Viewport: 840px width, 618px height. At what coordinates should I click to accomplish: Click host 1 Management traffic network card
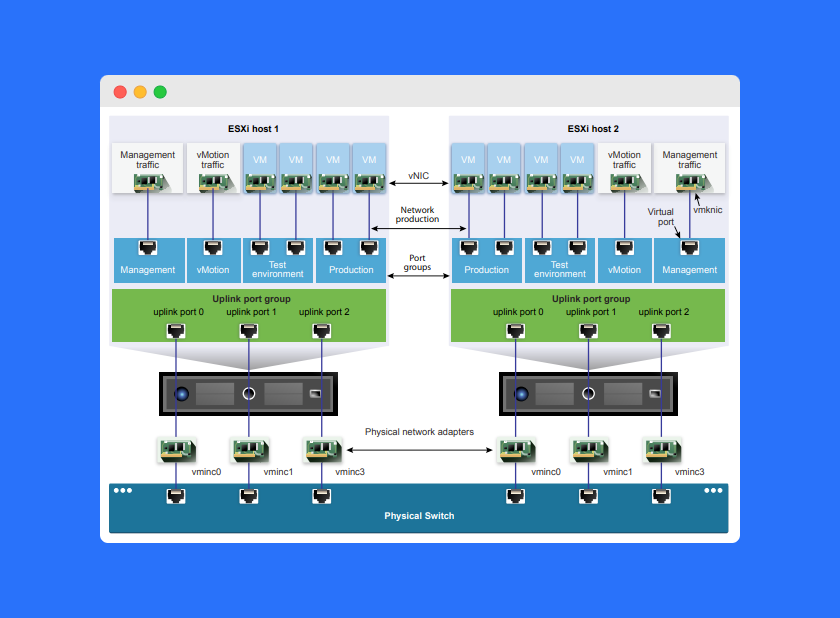(148, 182)
